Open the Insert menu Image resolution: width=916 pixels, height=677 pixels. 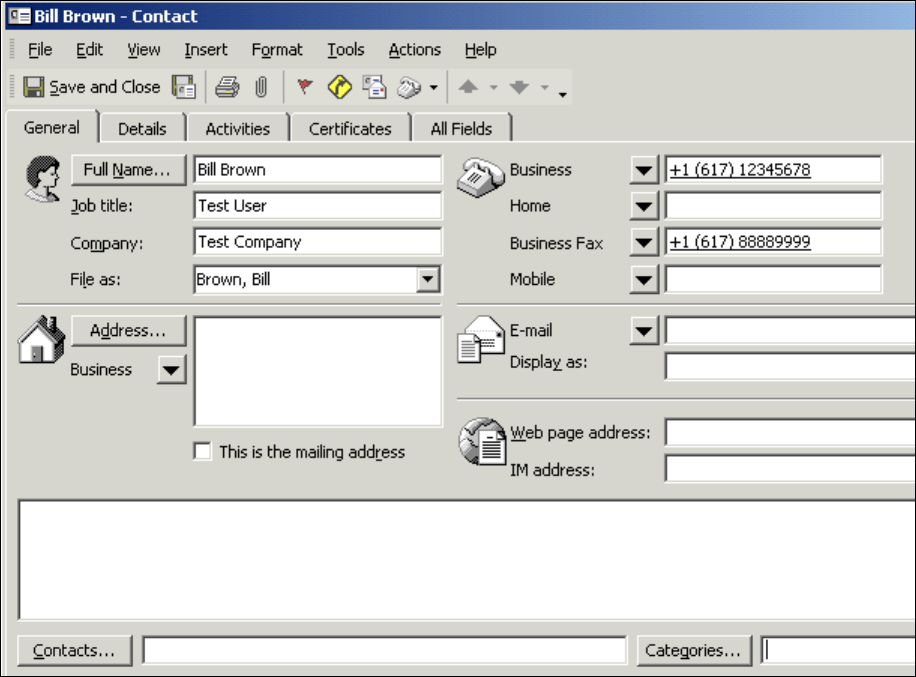(206, 50)
